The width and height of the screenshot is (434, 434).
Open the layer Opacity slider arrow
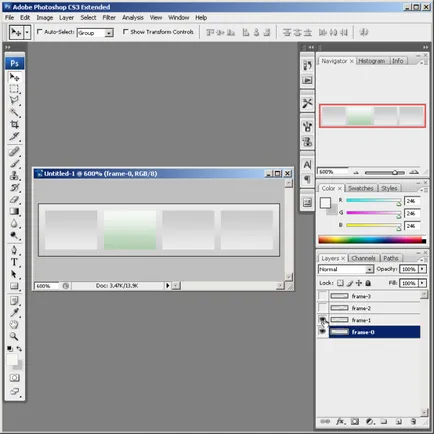(x=422, y=269)
